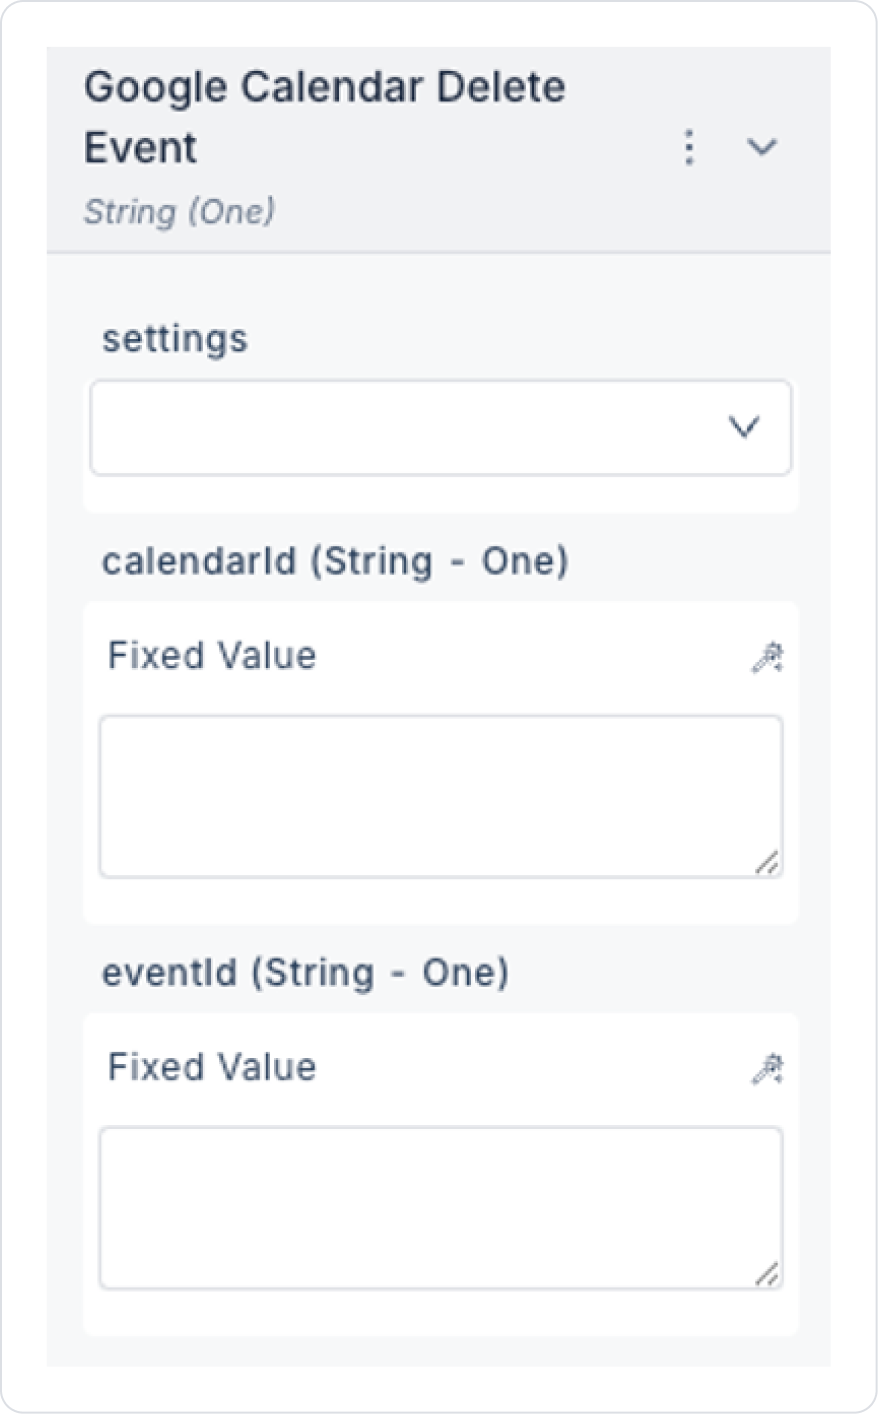Collapse the Google Calendar Delete Event panel
Image resolution: width=878 pixels, height=1414 pixels.
click(x=762, y=148)
